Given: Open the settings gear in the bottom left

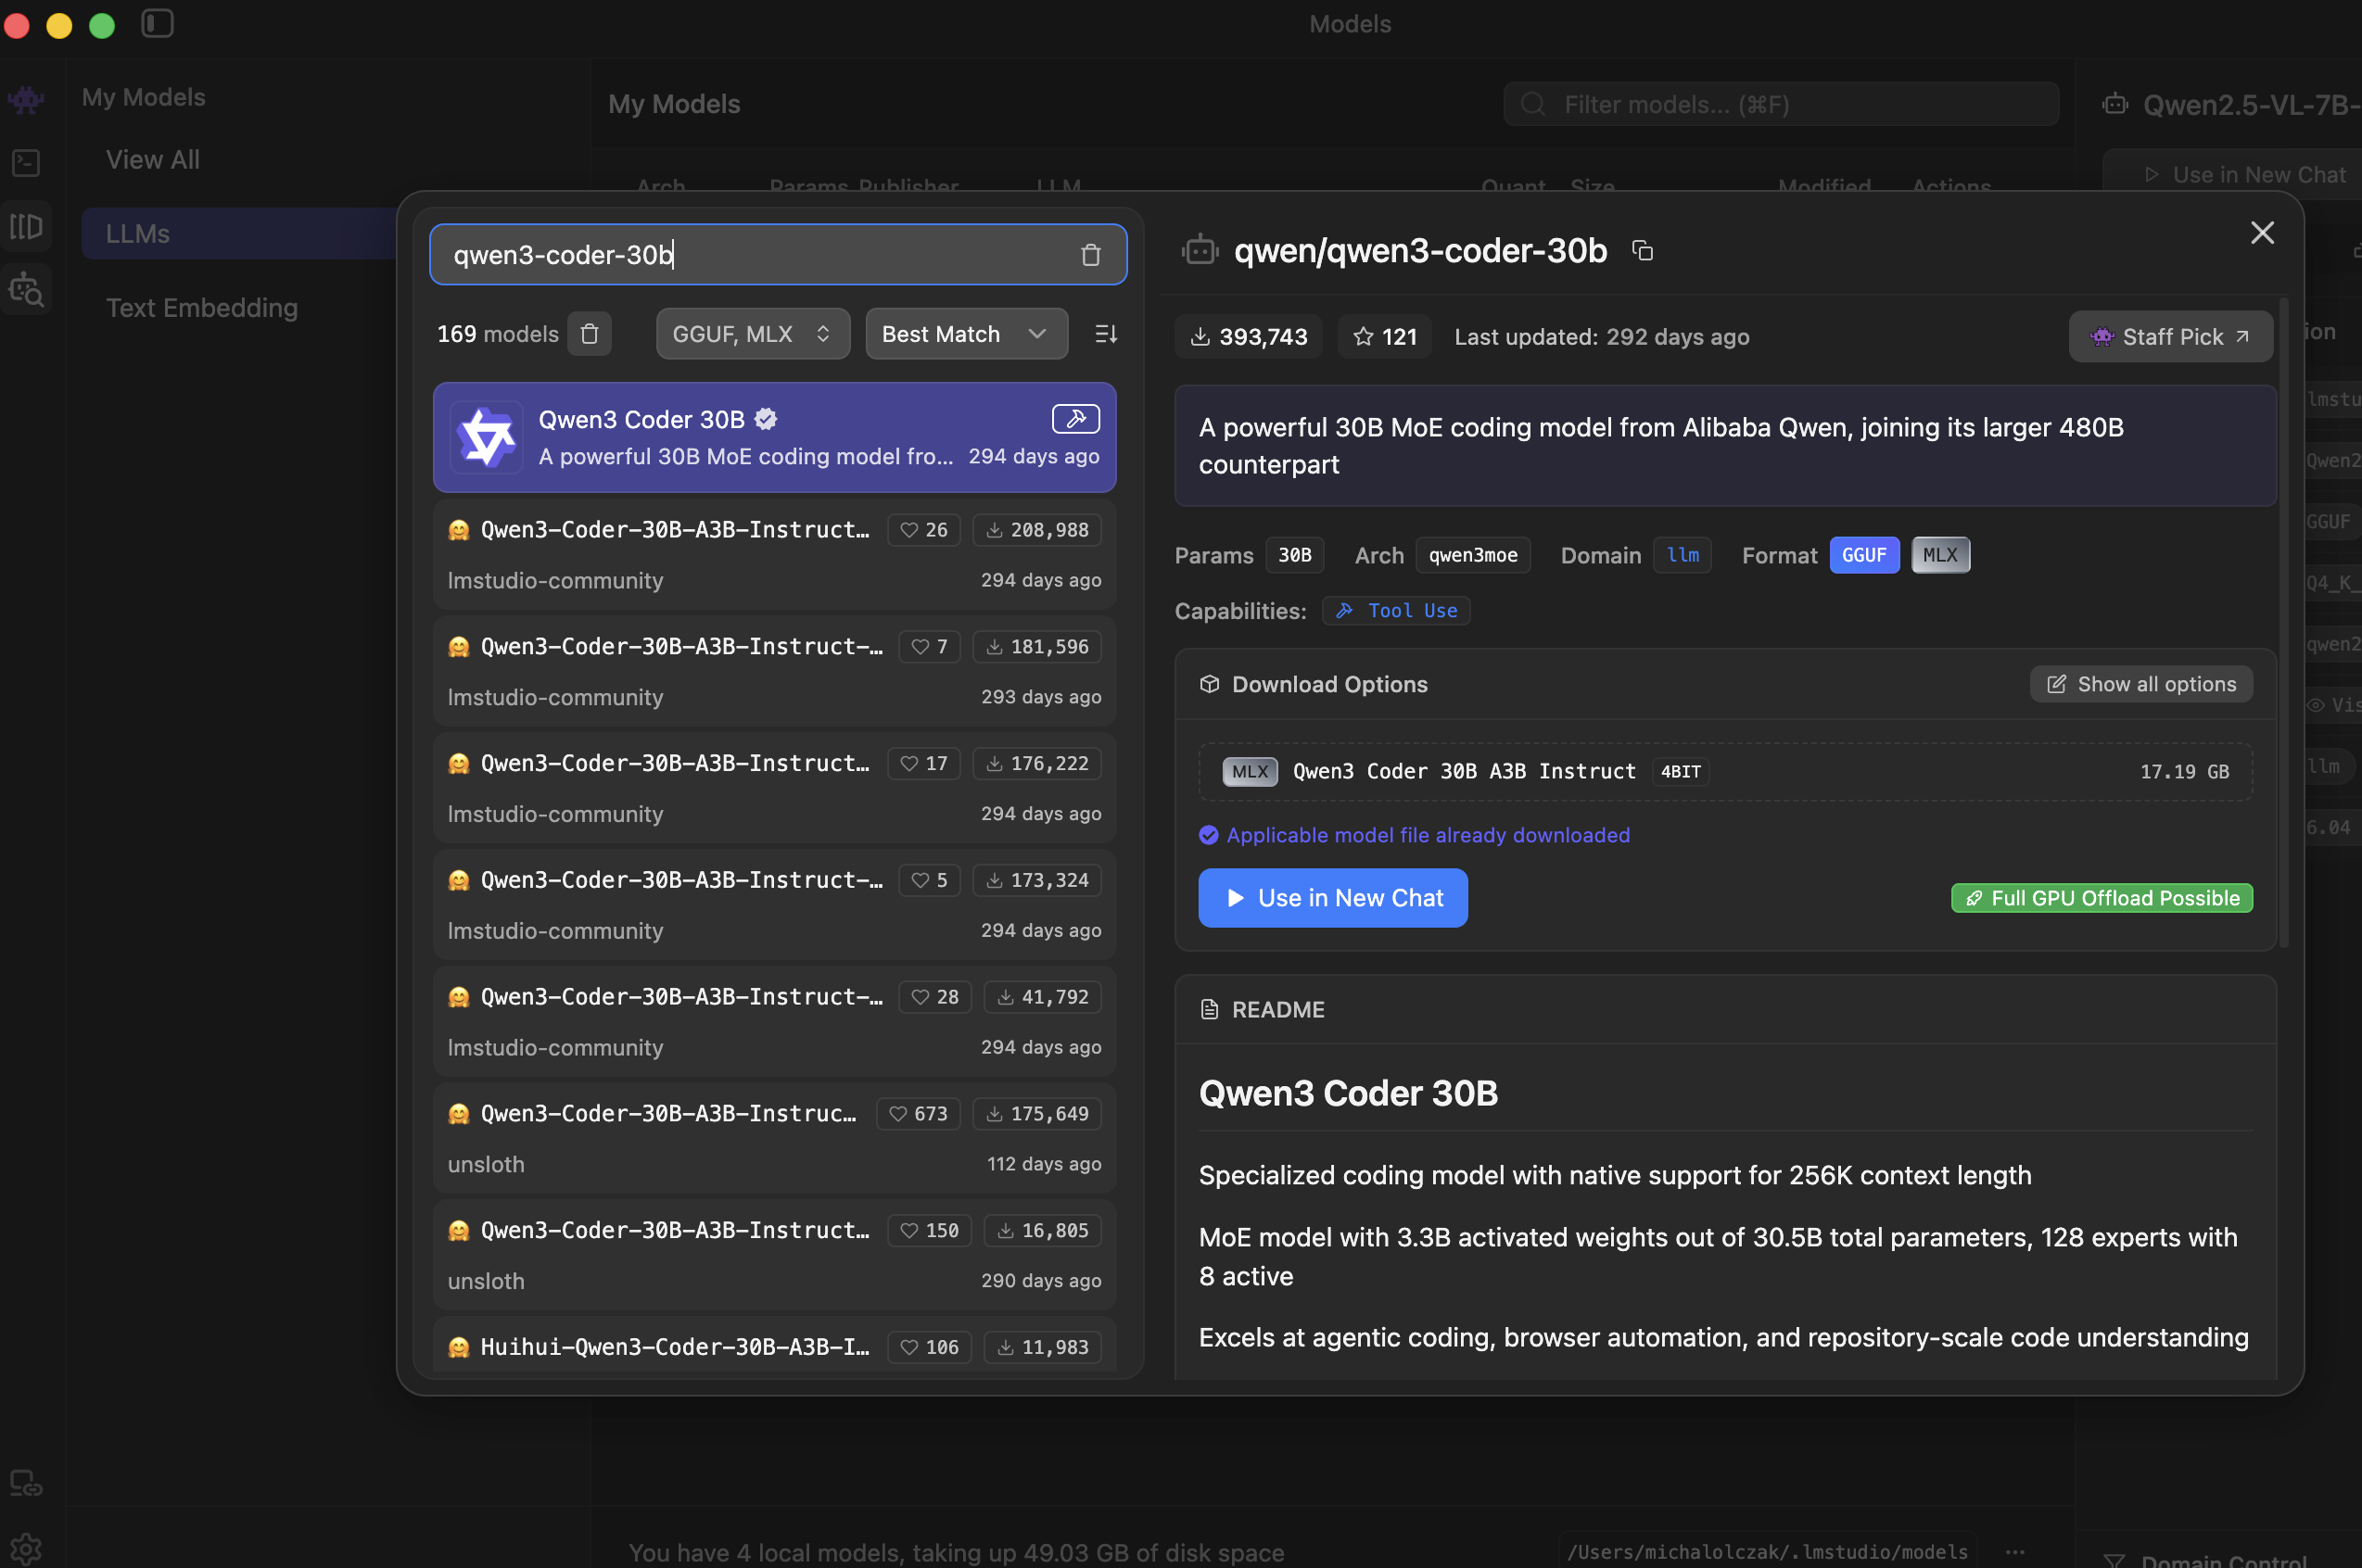Looking at the screenshot, I should [26, 1549].
